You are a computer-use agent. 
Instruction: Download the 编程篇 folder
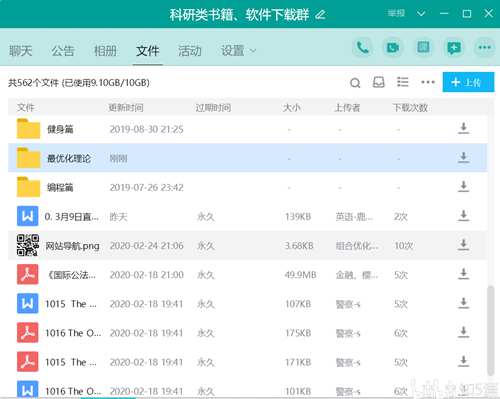tap(463, 186)
